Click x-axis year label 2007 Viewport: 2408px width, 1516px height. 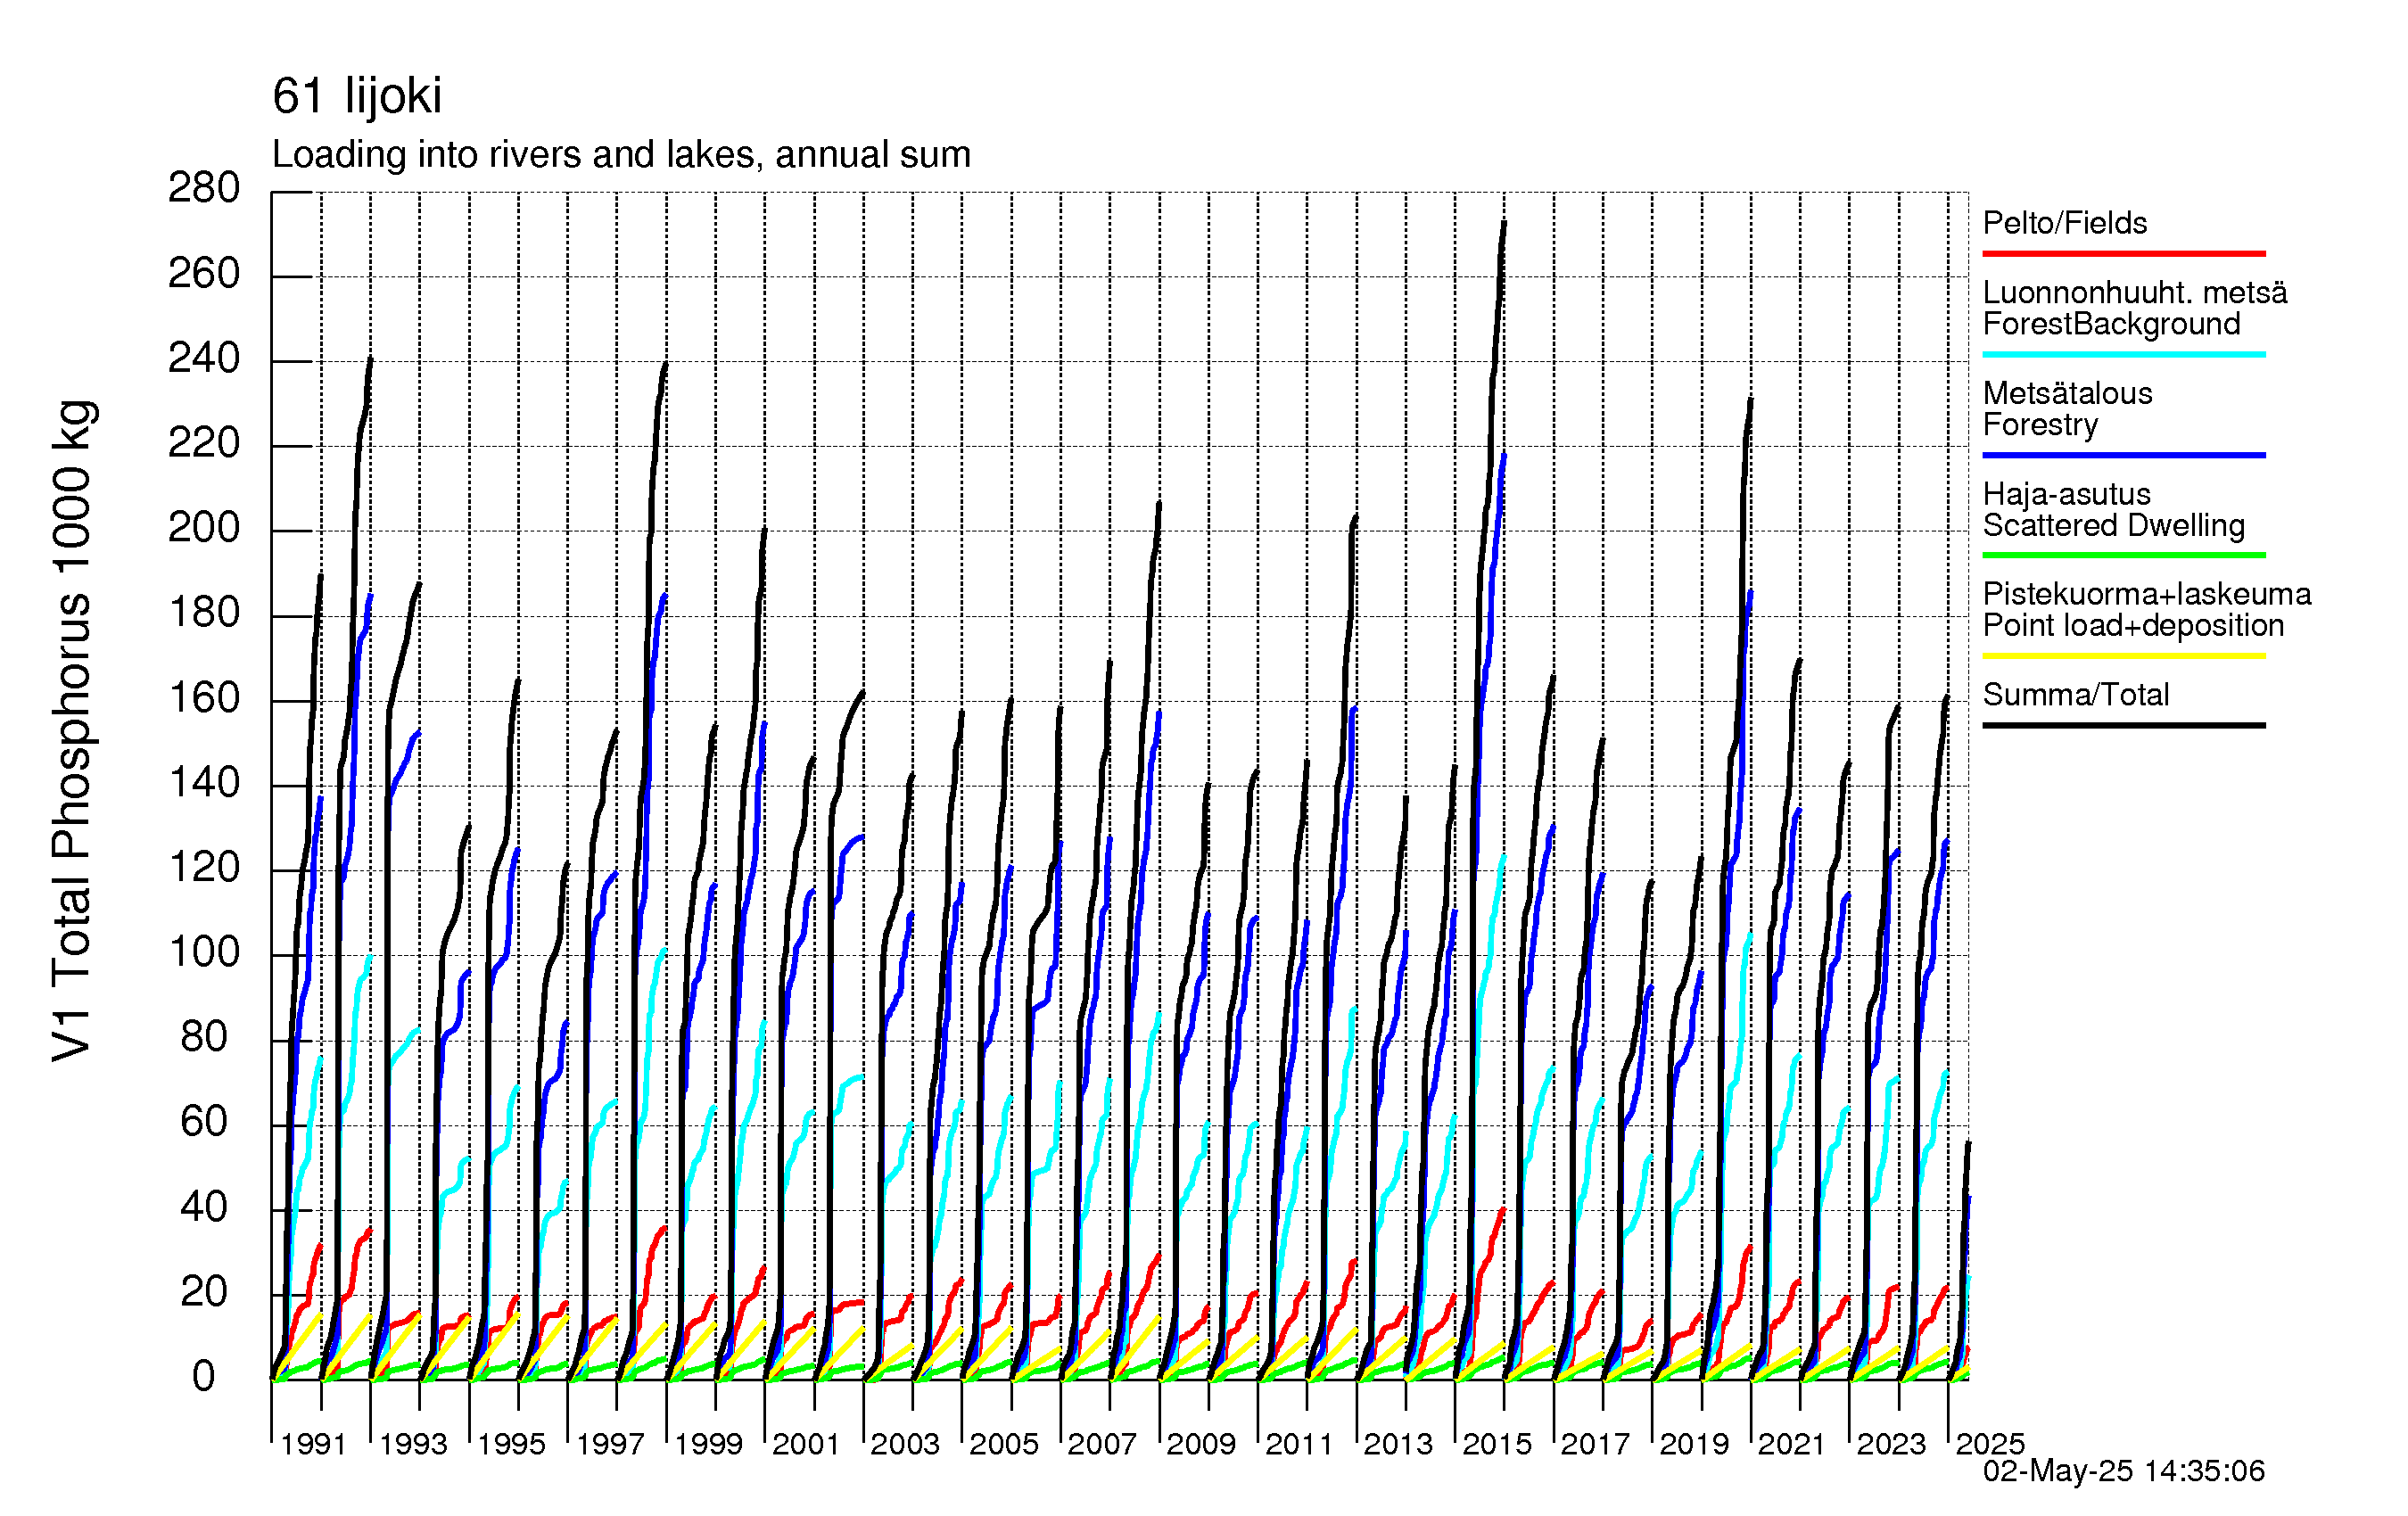point(1102,1444)
